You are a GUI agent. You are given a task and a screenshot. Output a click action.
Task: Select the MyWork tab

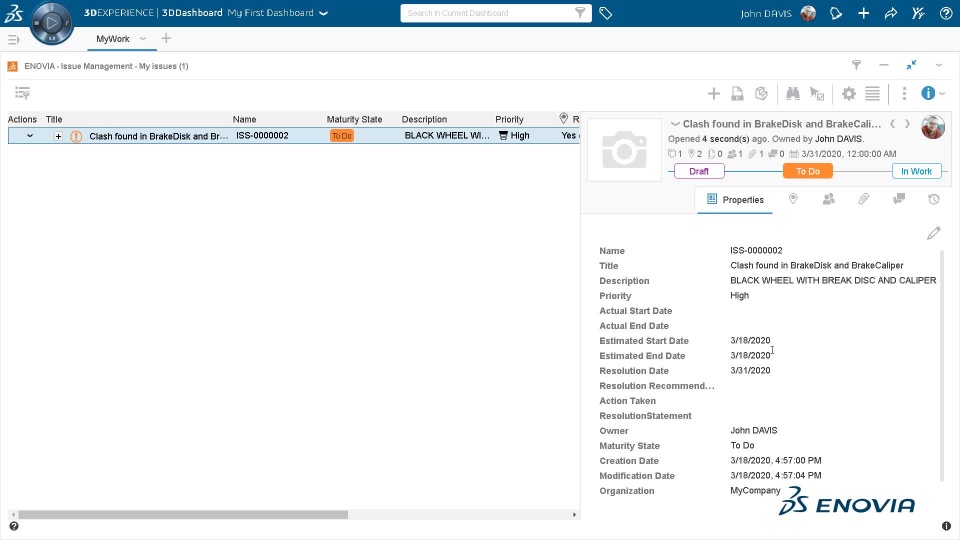coord(113,39)
